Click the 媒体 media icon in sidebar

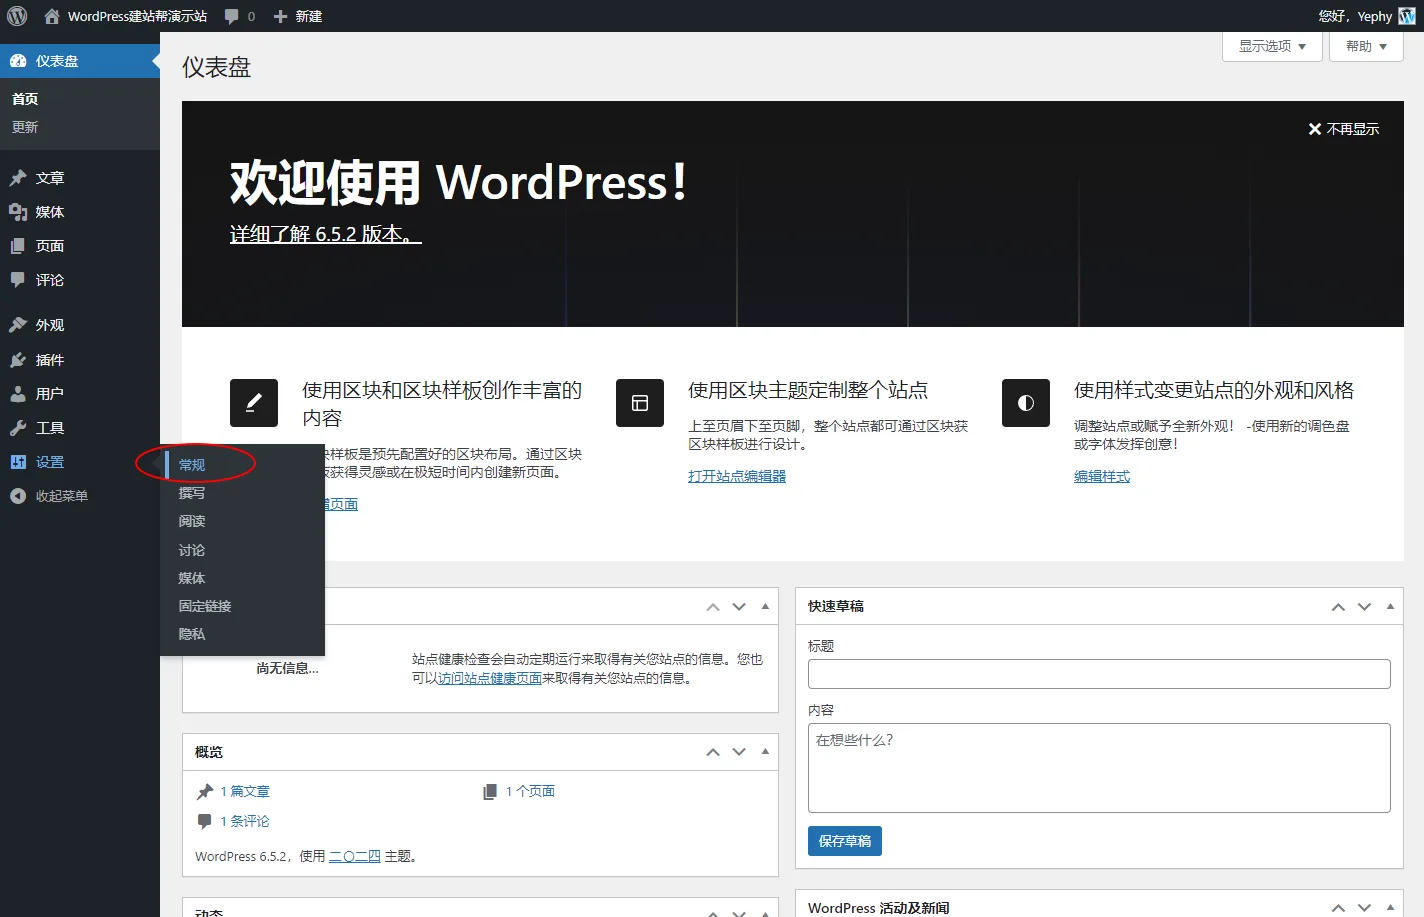[x=18, y=212]
